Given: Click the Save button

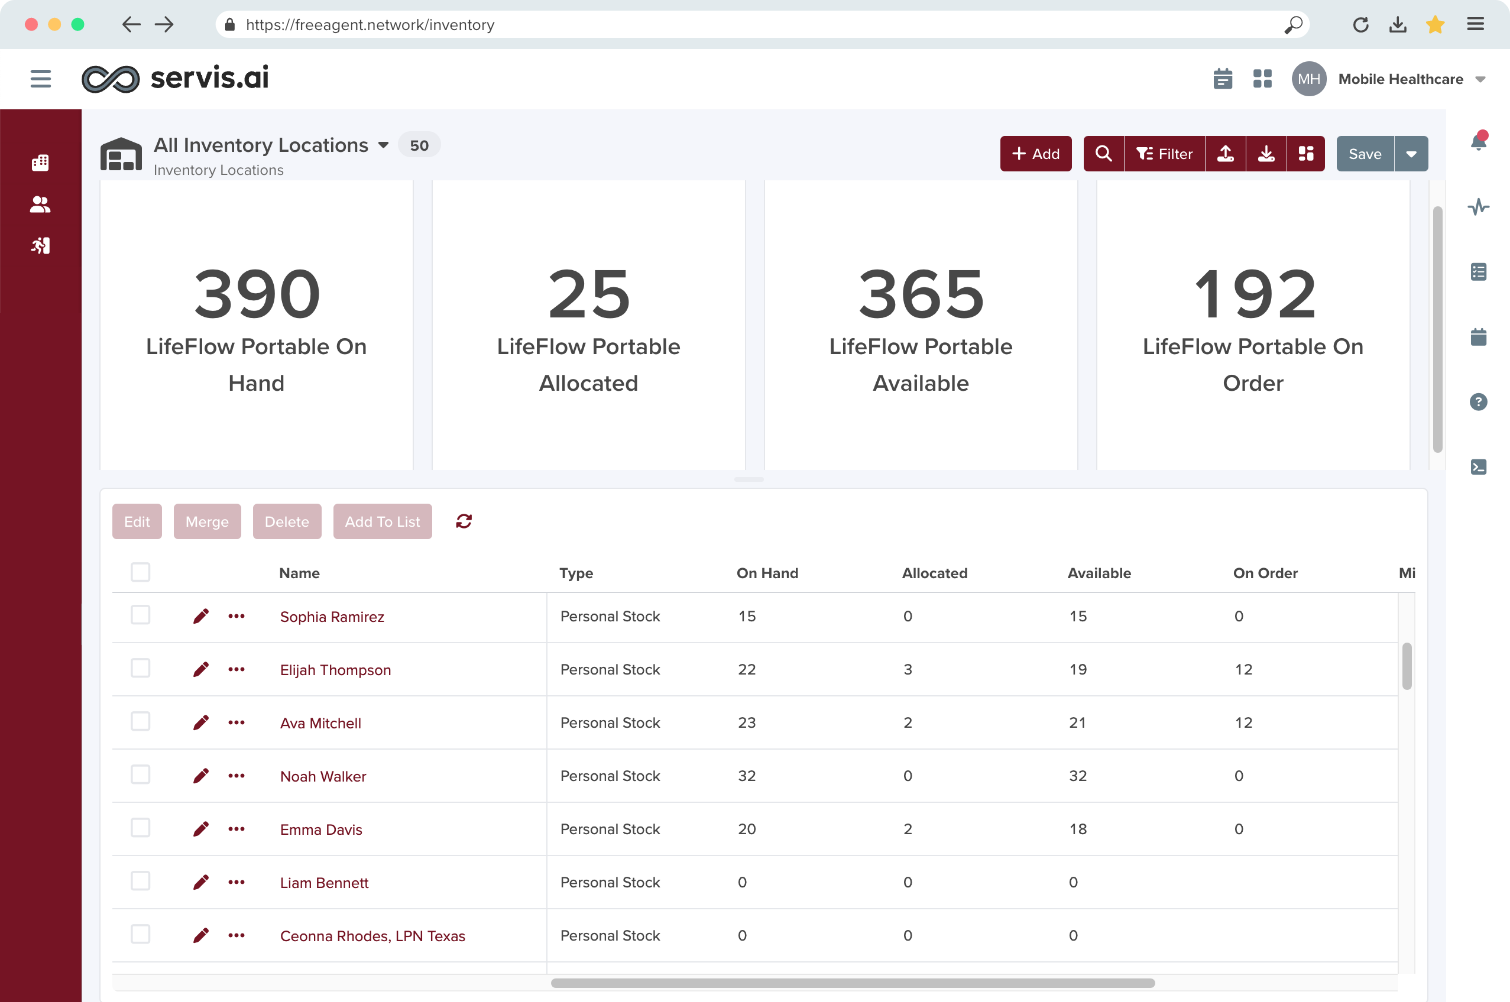Looking at the screenshot, I should click(x=1365, y=154).
